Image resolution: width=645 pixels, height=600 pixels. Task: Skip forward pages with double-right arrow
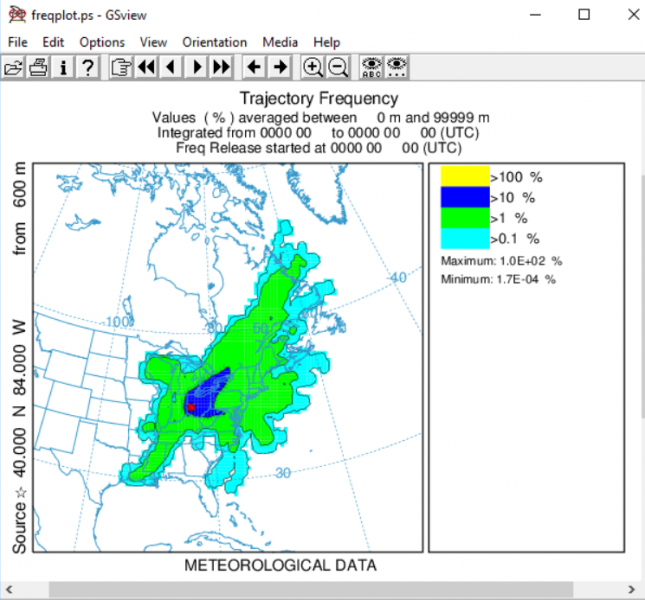pos(221,67)
